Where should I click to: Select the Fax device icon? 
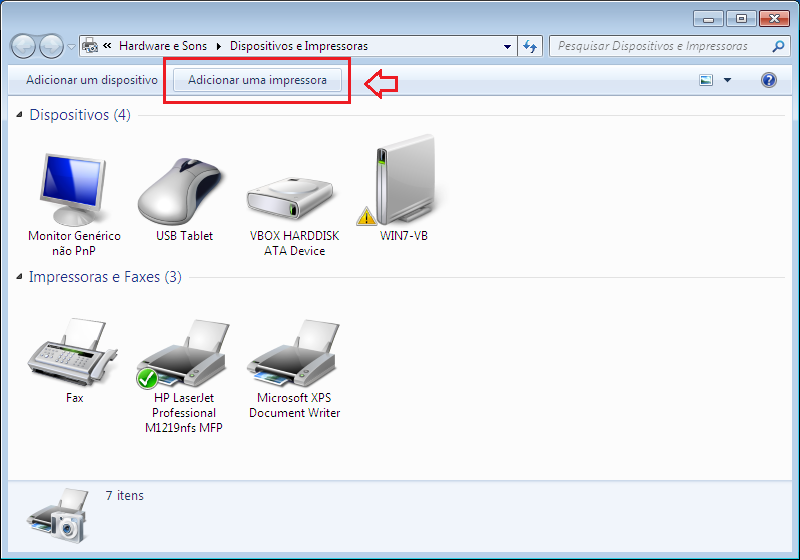click(72, 352)
